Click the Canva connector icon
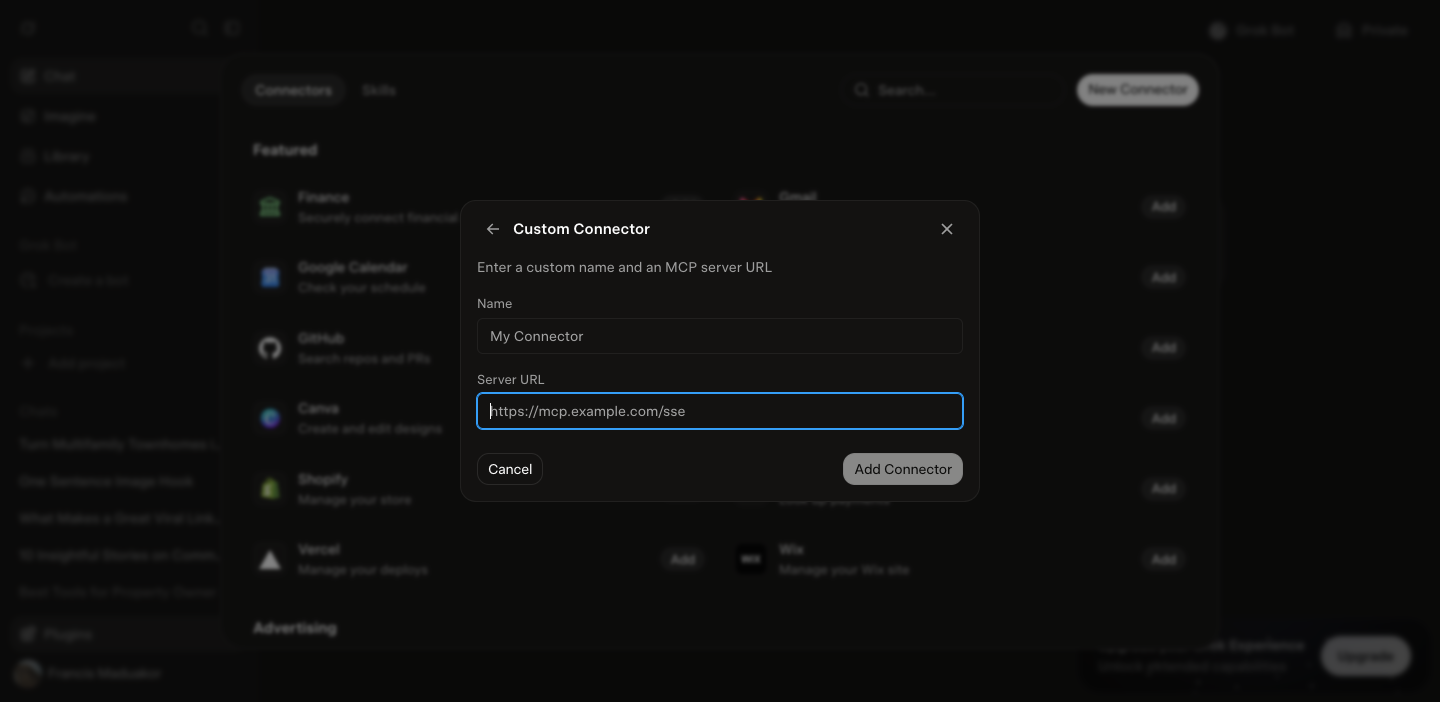 tap(270, 418)
